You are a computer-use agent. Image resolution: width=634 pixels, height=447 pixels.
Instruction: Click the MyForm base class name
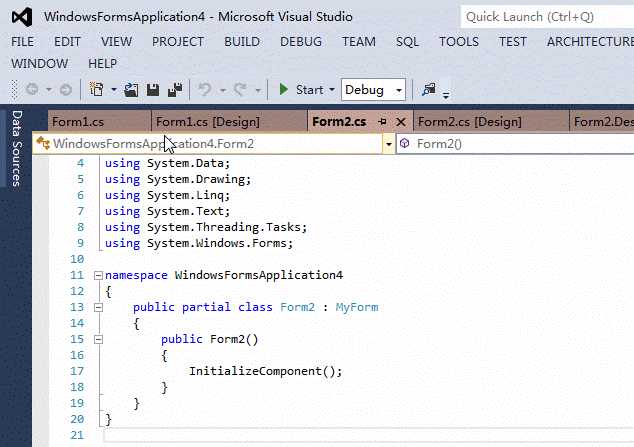[357, 308]
